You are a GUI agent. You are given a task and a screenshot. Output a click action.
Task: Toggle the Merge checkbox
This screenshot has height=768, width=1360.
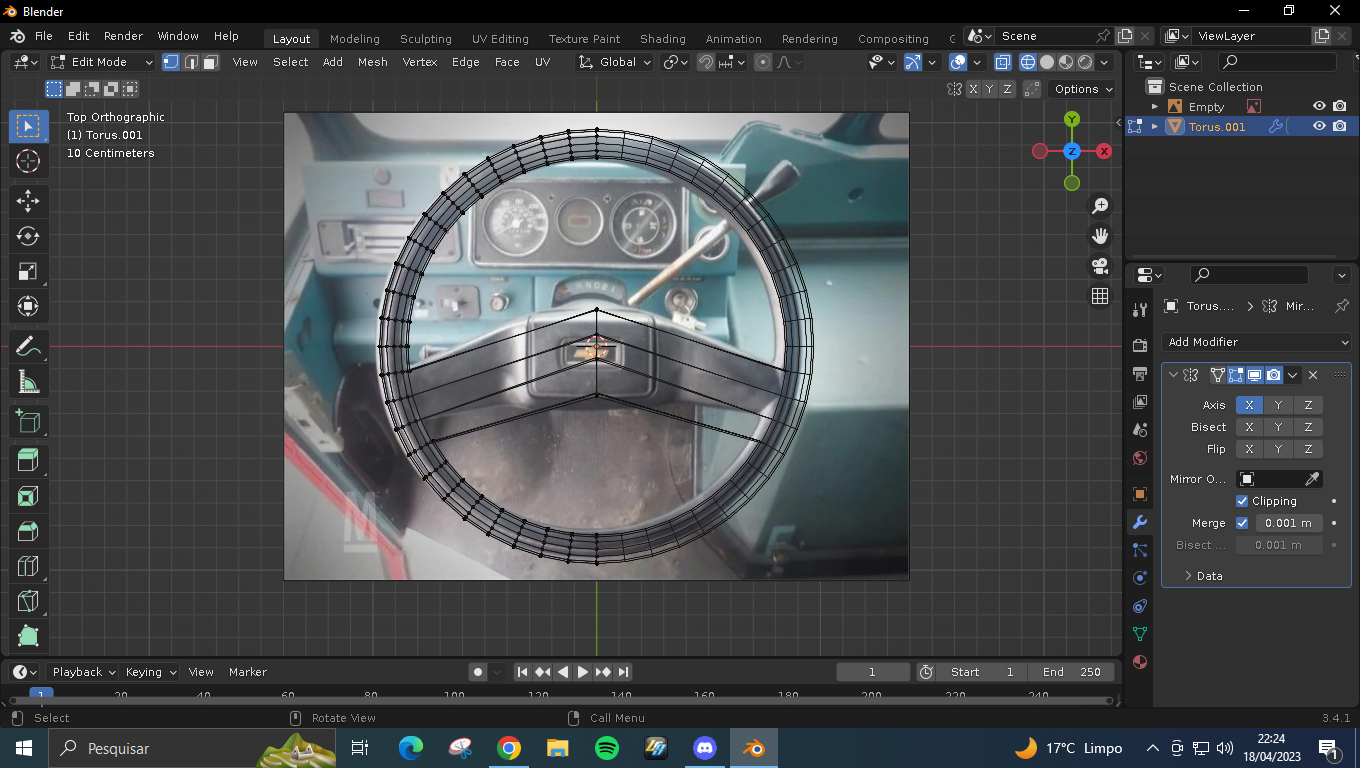coord(1242,523)
